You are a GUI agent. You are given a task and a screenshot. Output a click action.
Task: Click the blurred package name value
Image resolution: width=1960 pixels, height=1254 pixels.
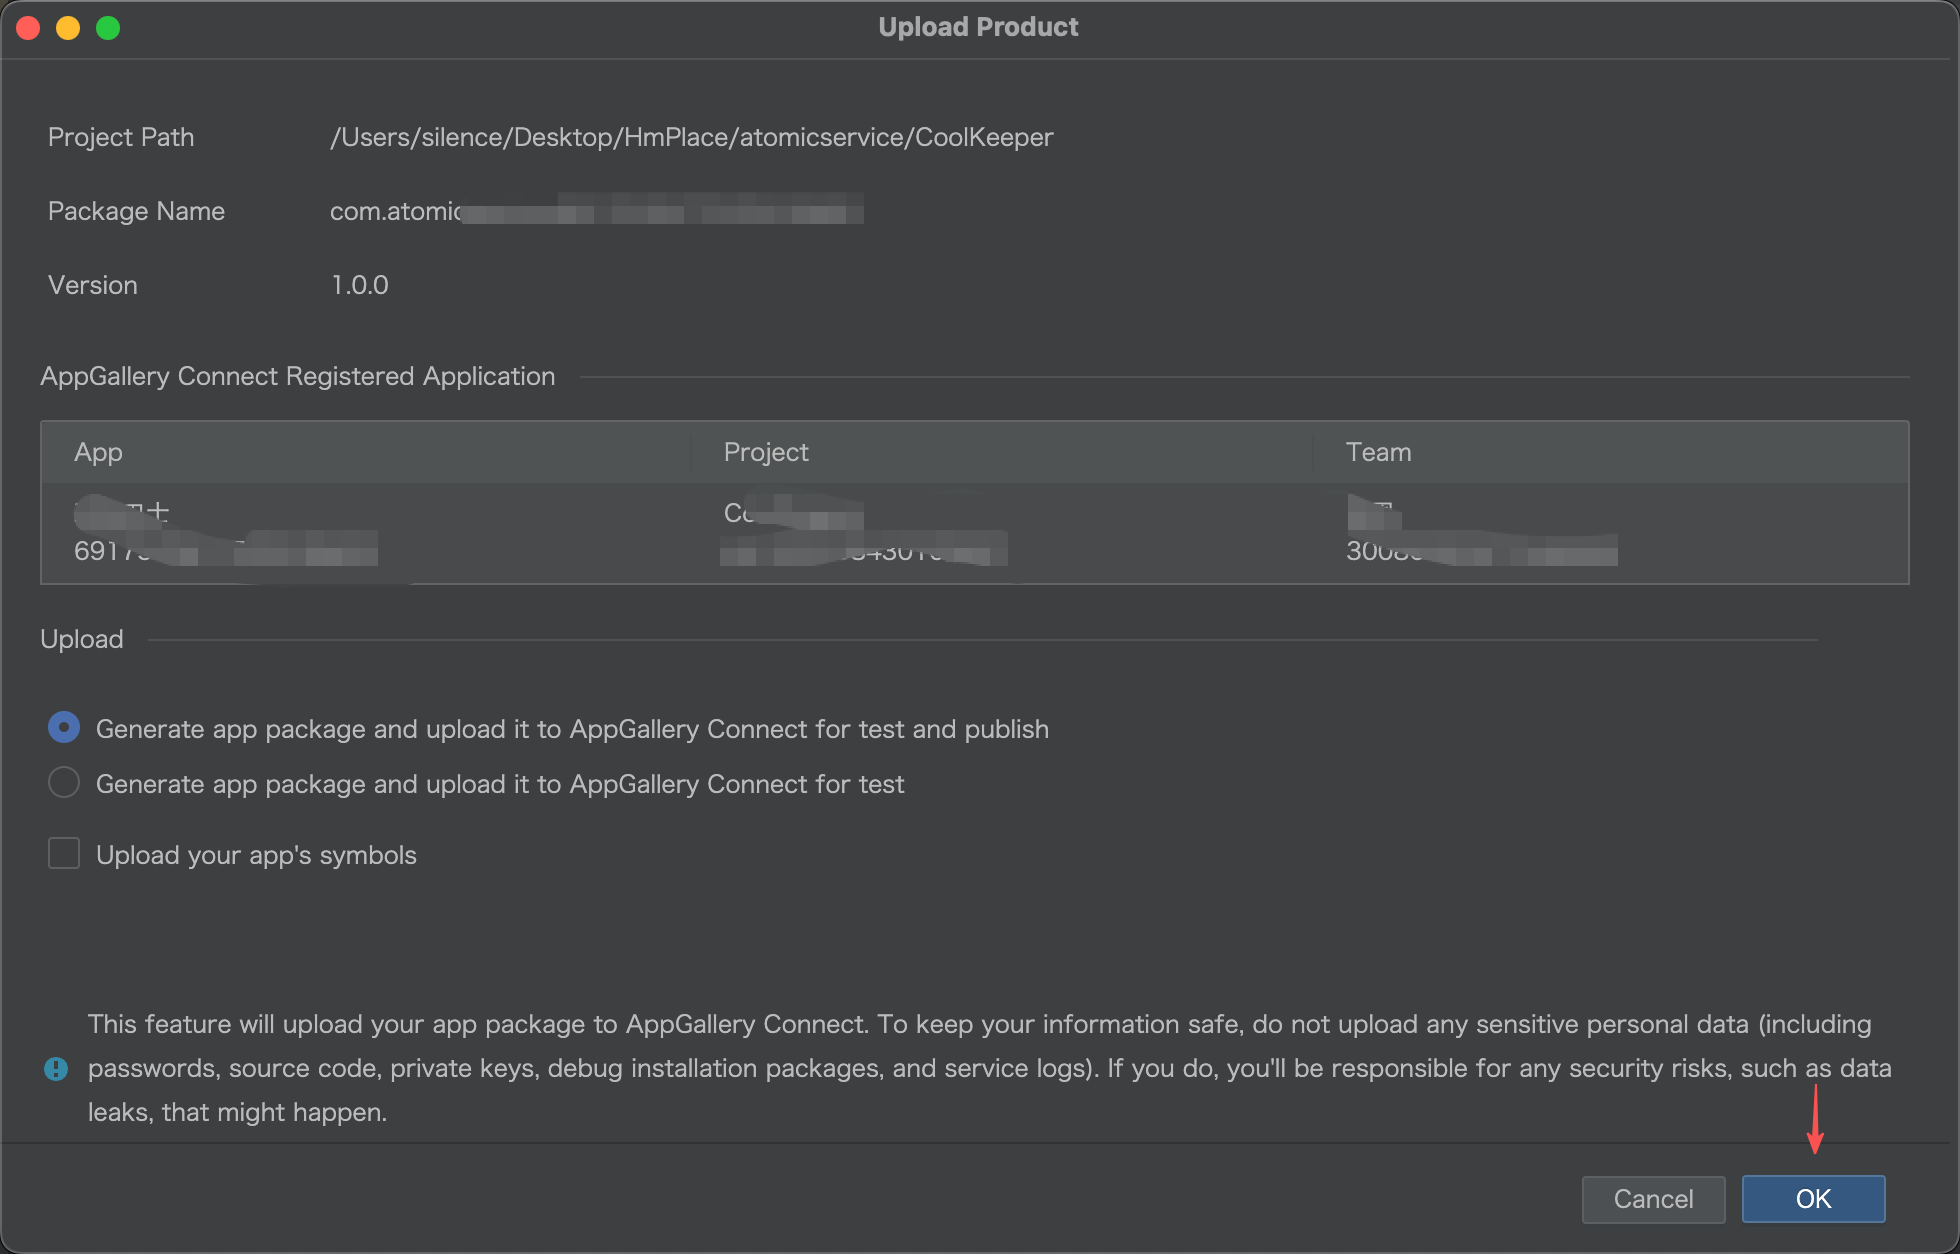[596, 211]
